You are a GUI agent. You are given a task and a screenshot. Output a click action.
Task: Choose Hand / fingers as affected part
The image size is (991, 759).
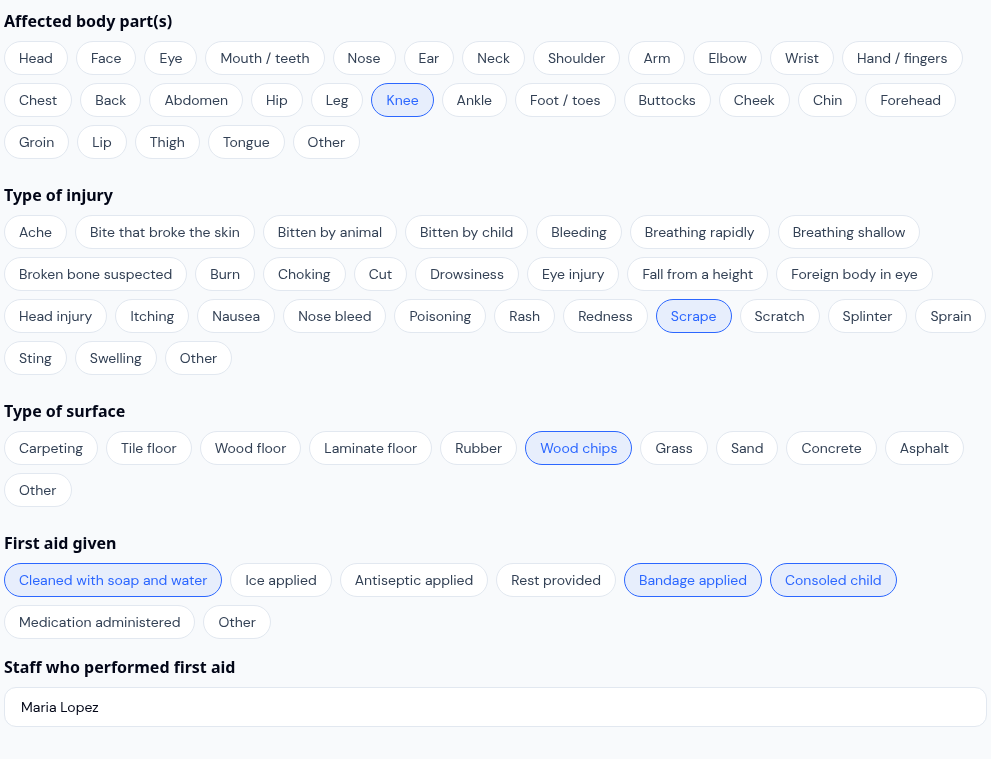[x=902, y=58]
